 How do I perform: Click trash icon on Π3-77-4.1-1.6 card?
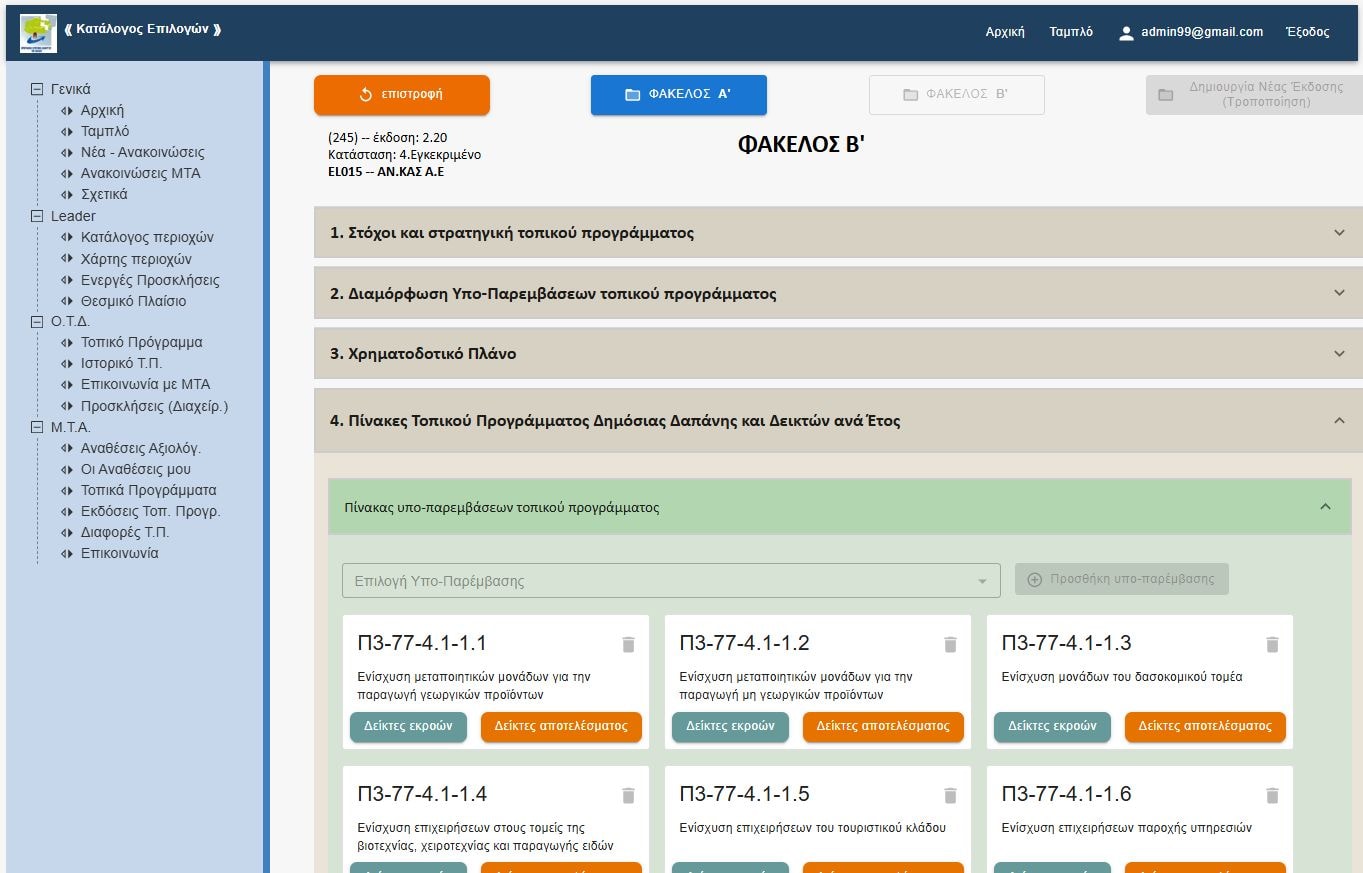click(1272, 796)
